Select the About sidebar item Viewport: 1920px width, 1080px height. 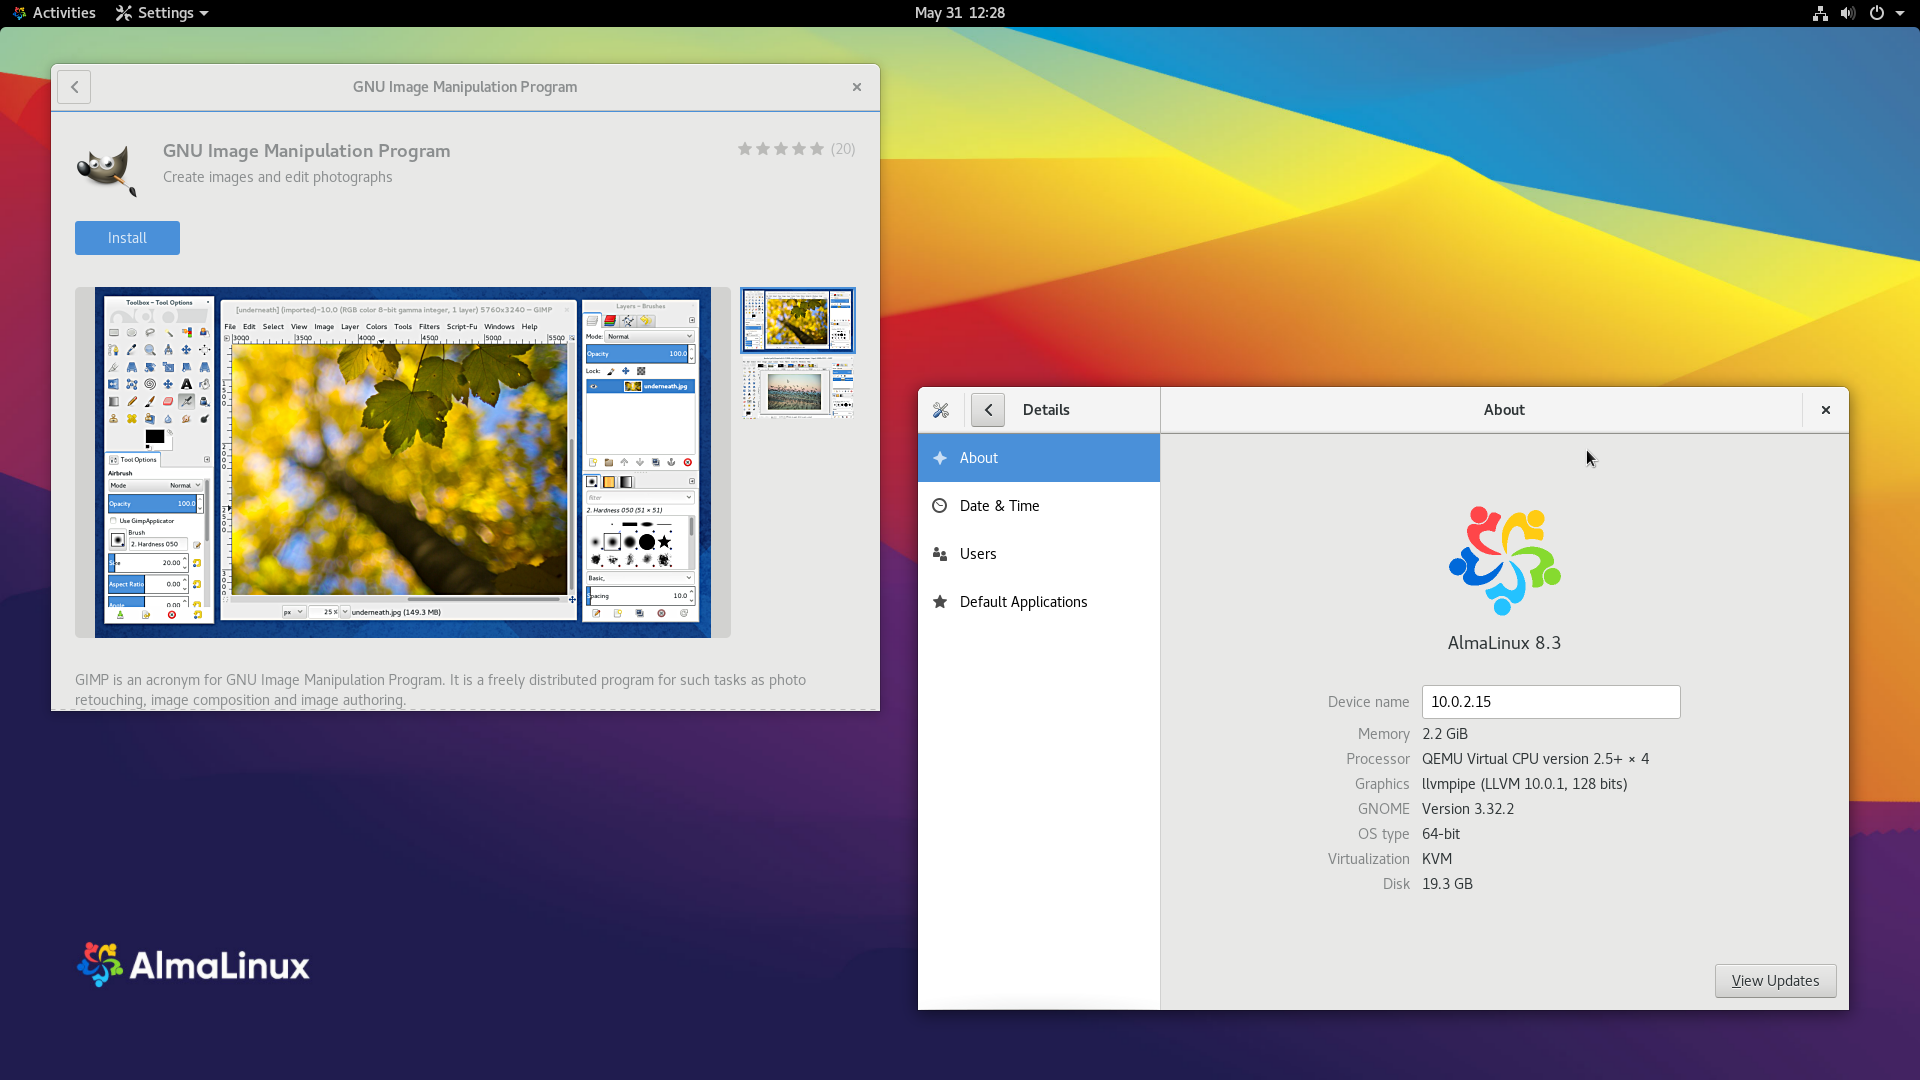(1038, 458)
